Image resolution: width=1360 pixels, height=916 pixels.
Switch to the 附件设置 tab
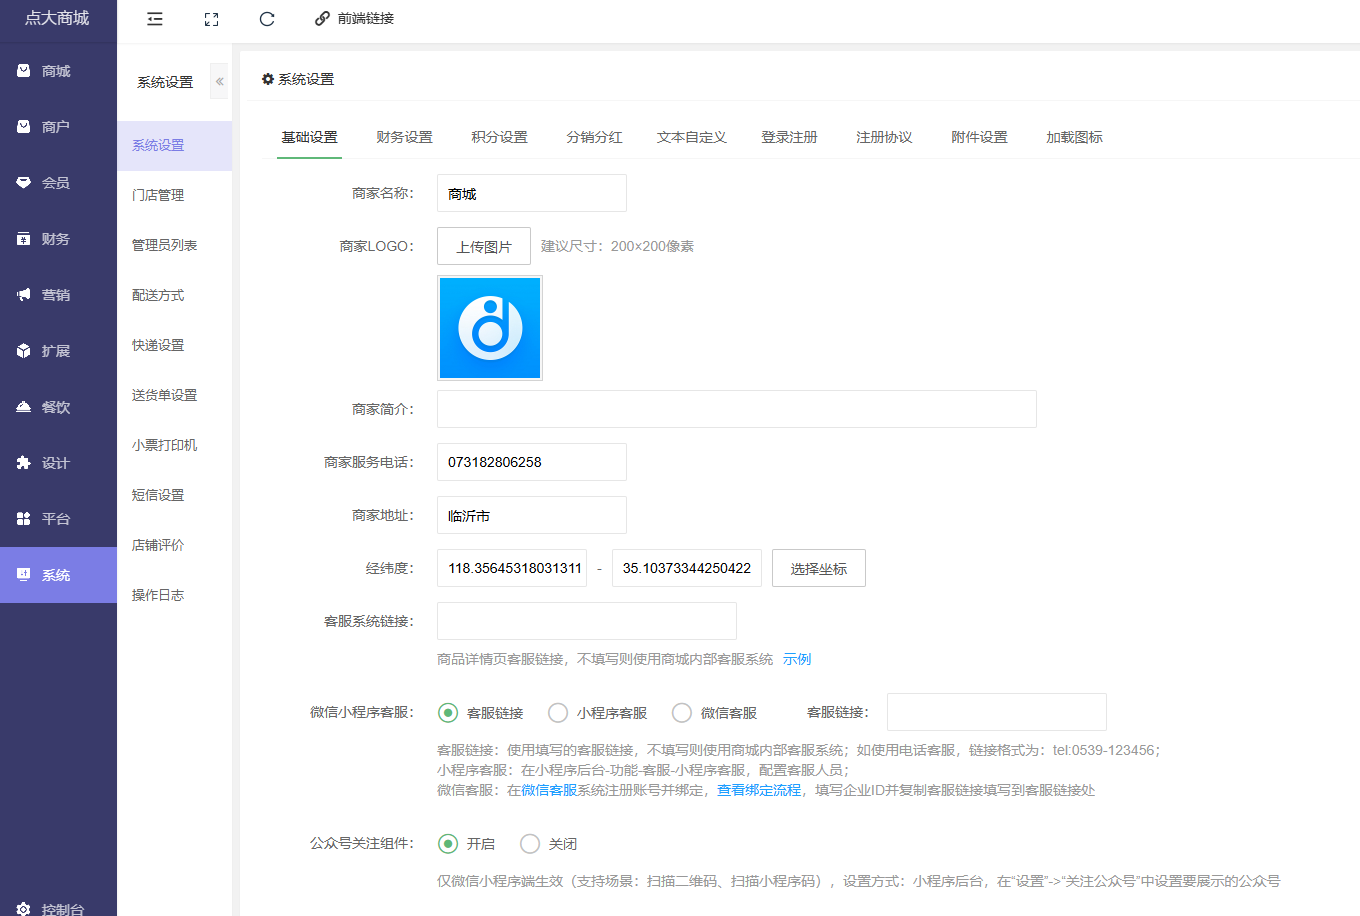(979, 137)
